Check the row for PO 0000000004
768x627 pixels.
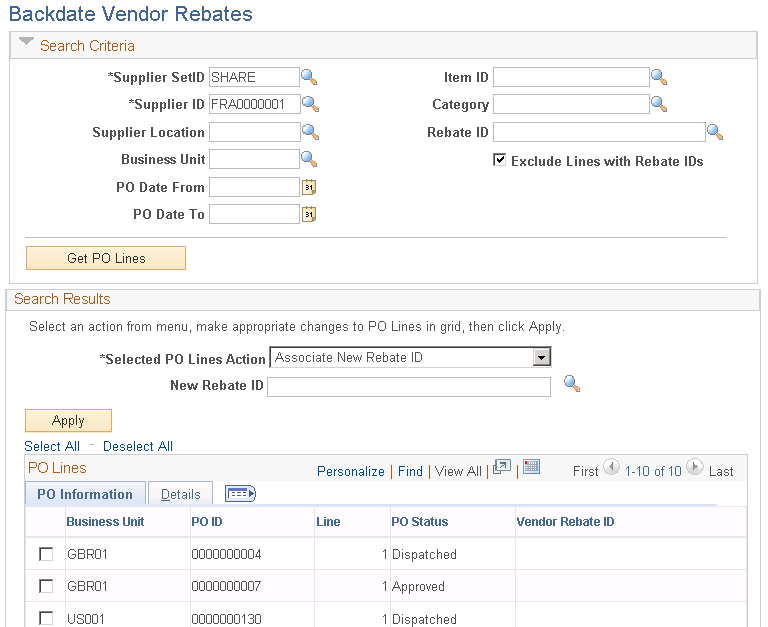46,554
